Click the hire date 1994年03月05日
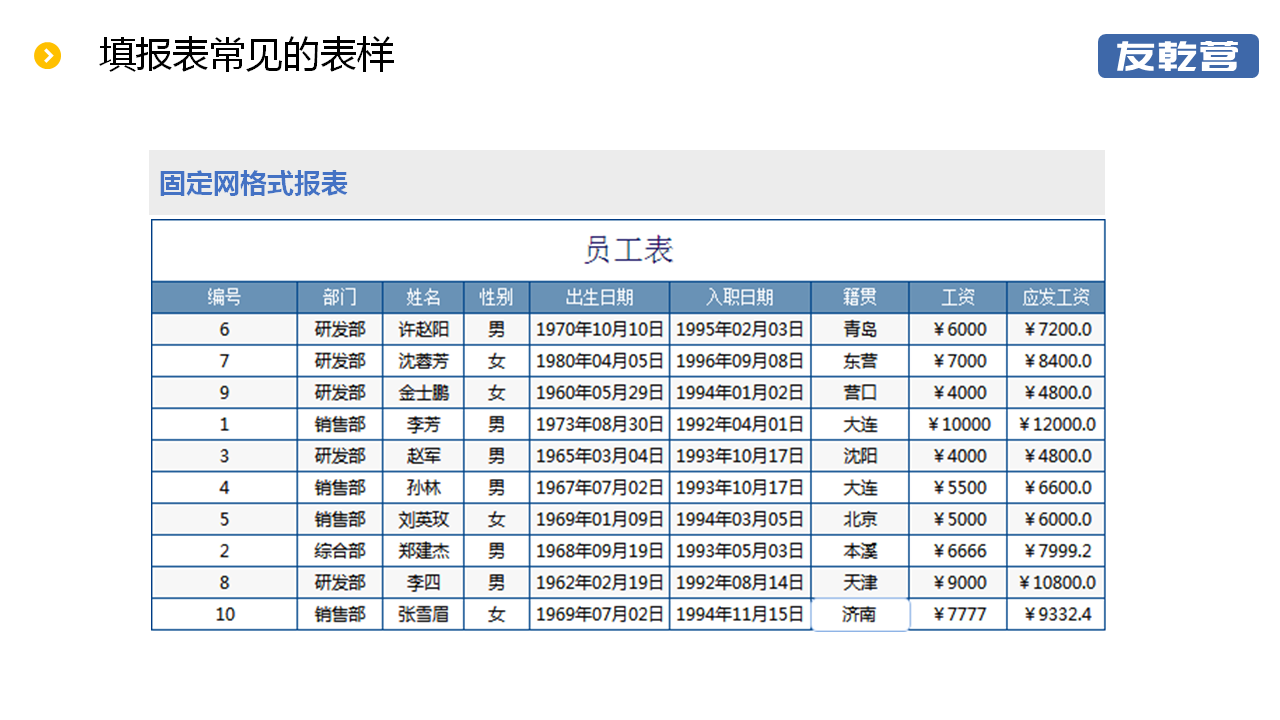The image size is (1280, 720). pos(740,519)
